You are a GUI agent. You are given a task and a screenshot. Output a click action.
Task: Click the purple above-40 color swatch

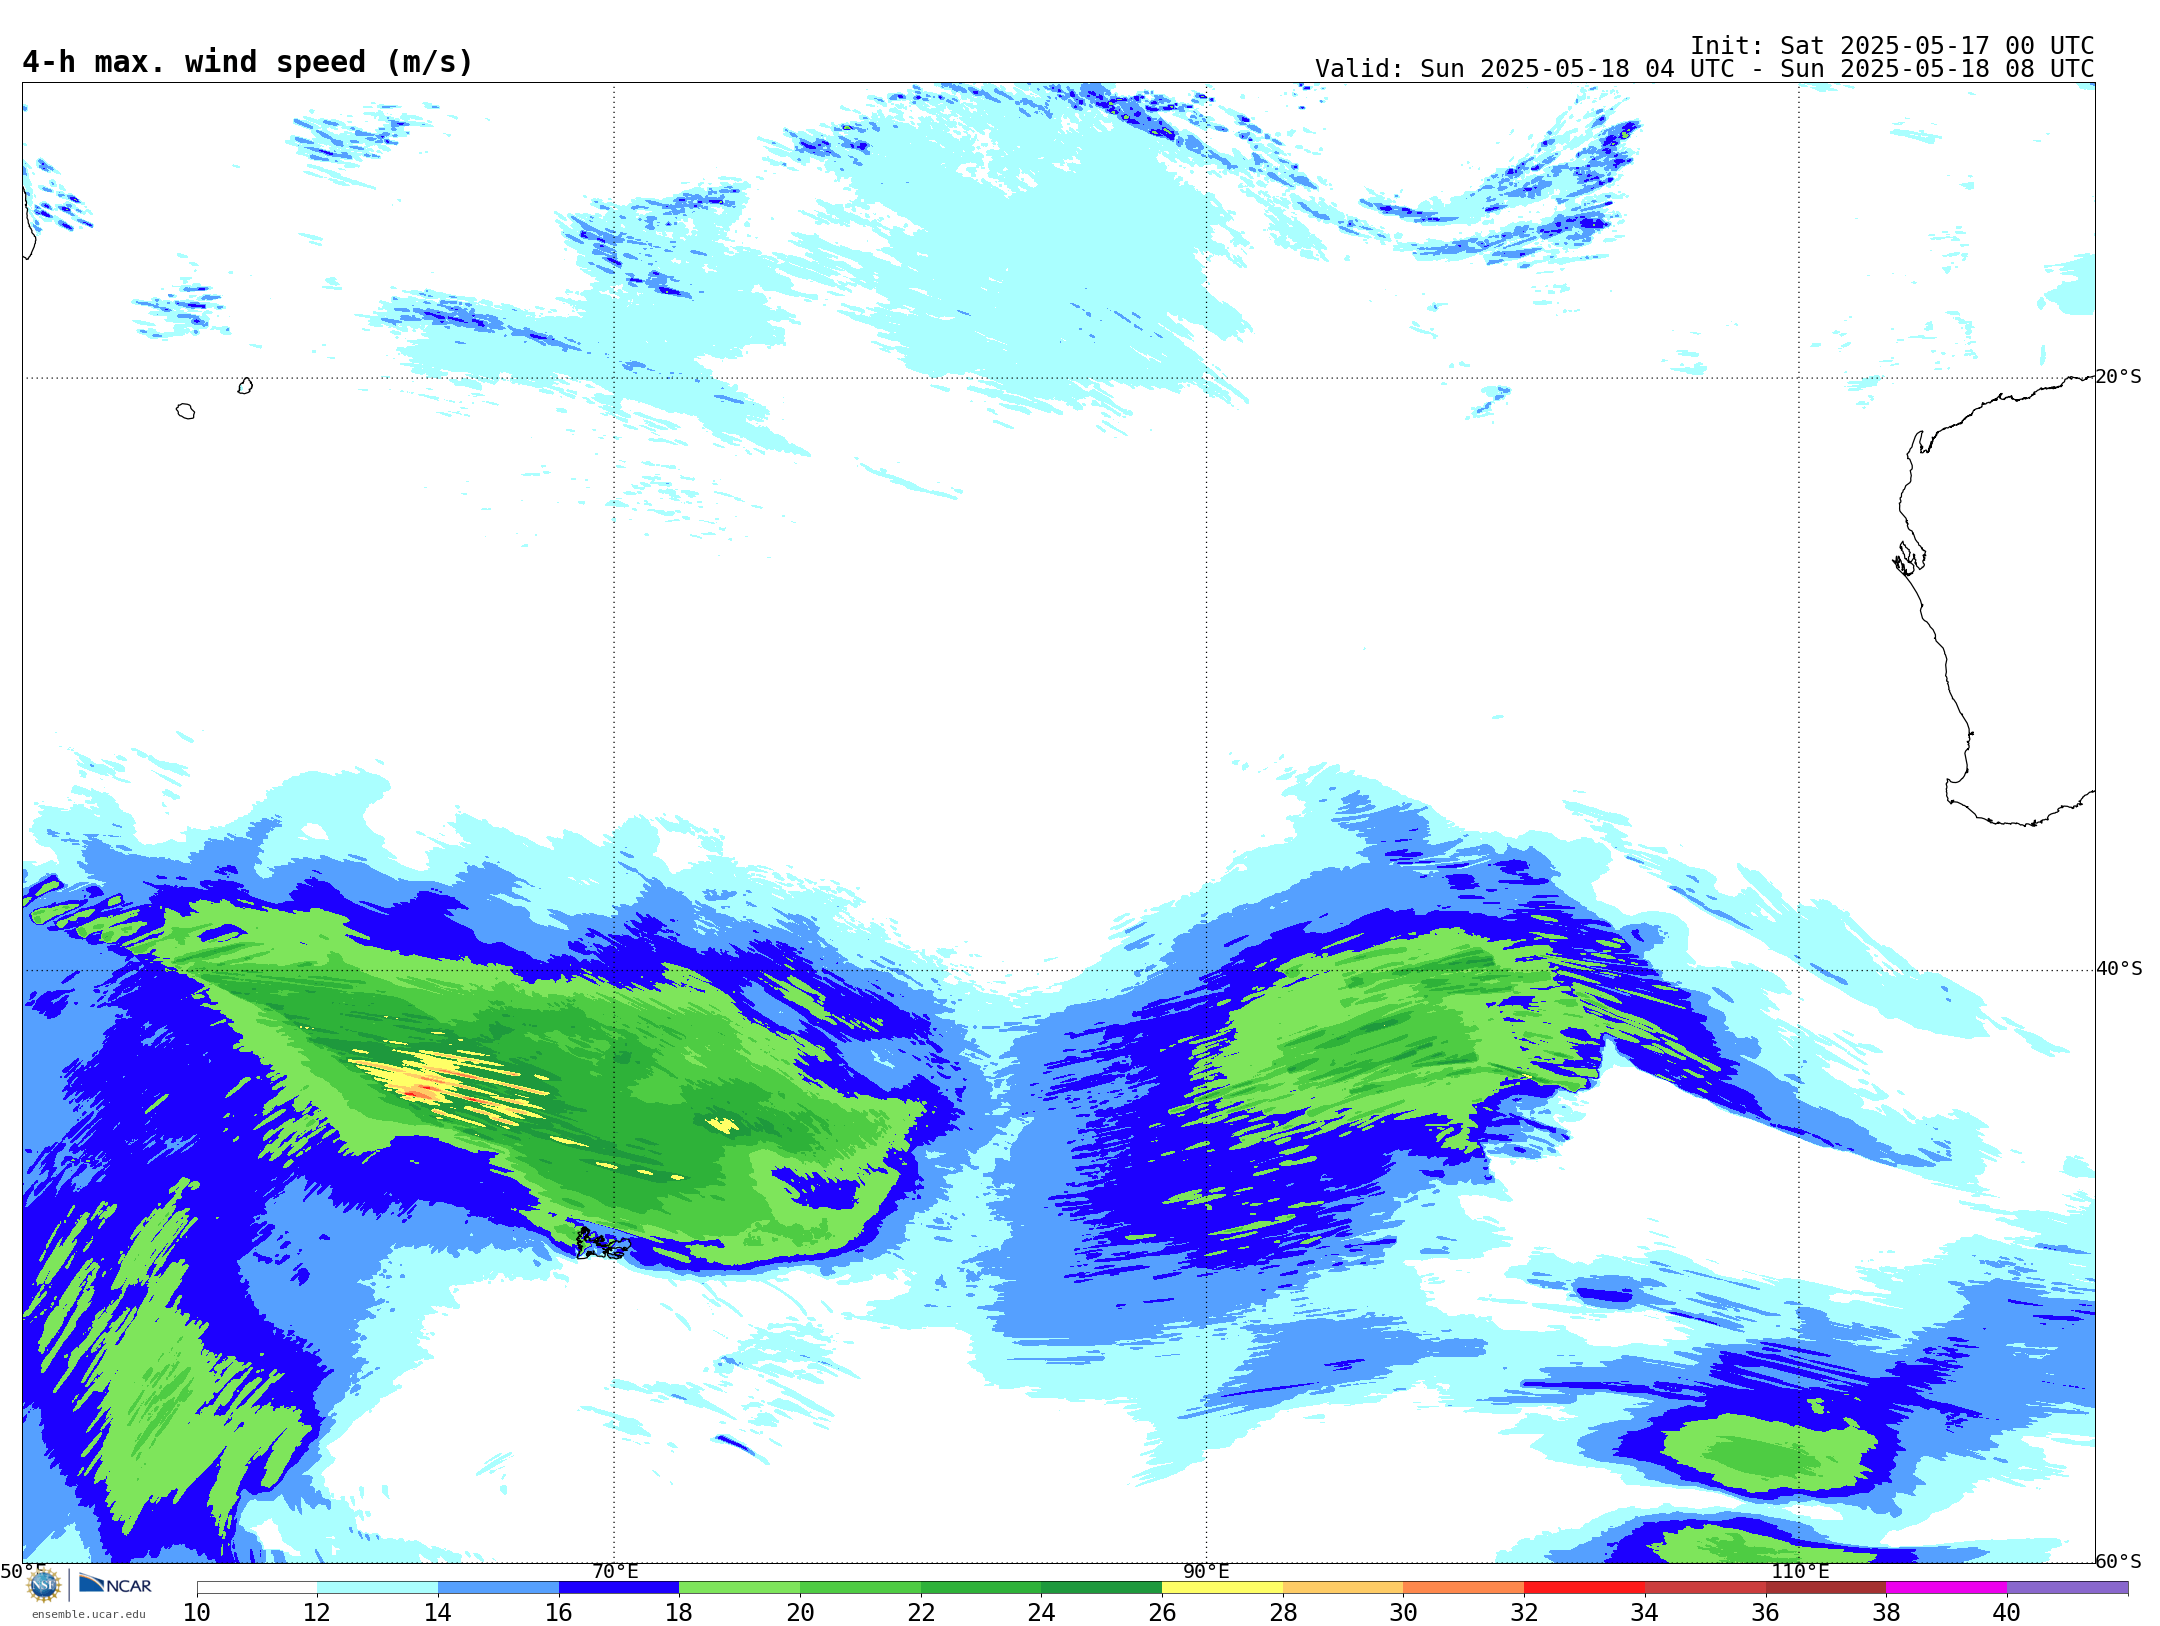click(x=2067, y=1587)
